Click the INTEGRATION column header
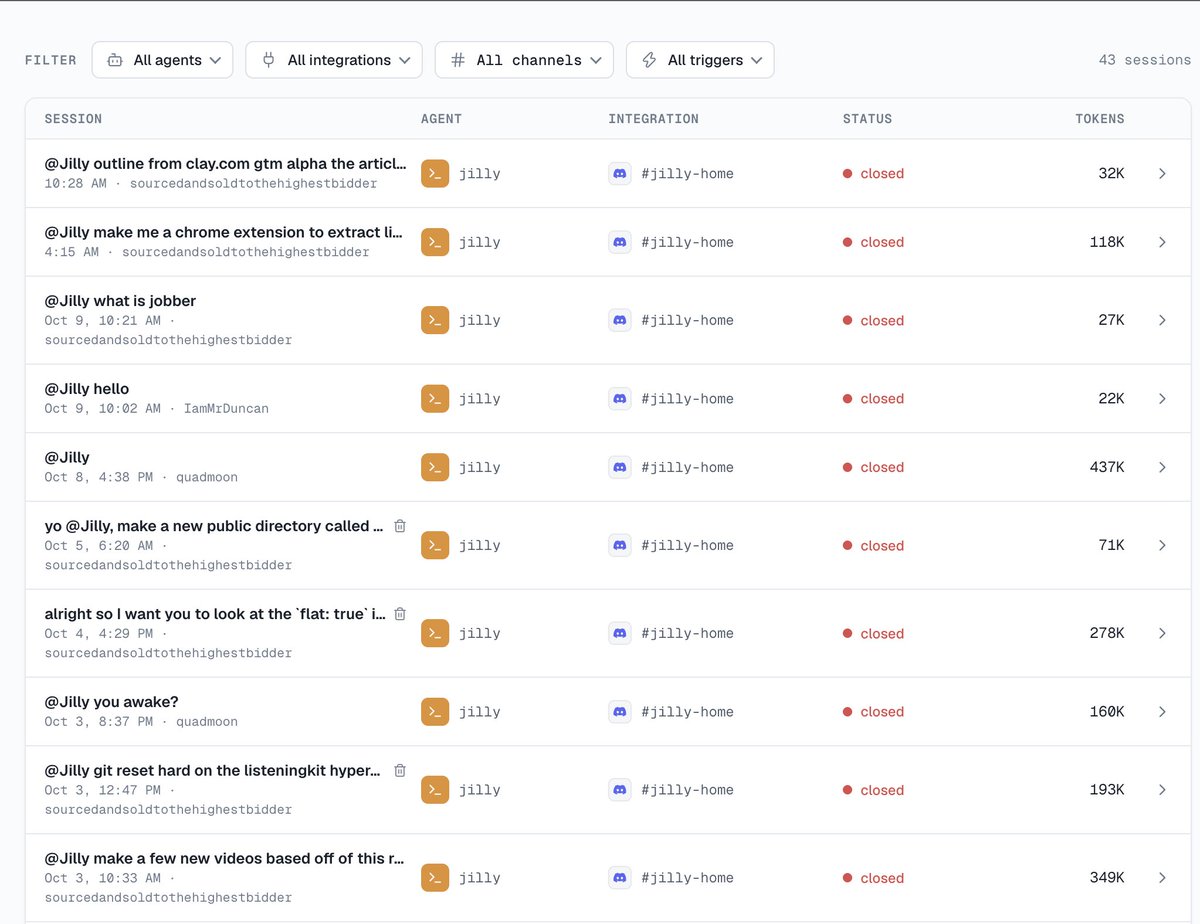The width and height of the screenshot is (1200, 924). pyautogui.click(x=653, y=119)
